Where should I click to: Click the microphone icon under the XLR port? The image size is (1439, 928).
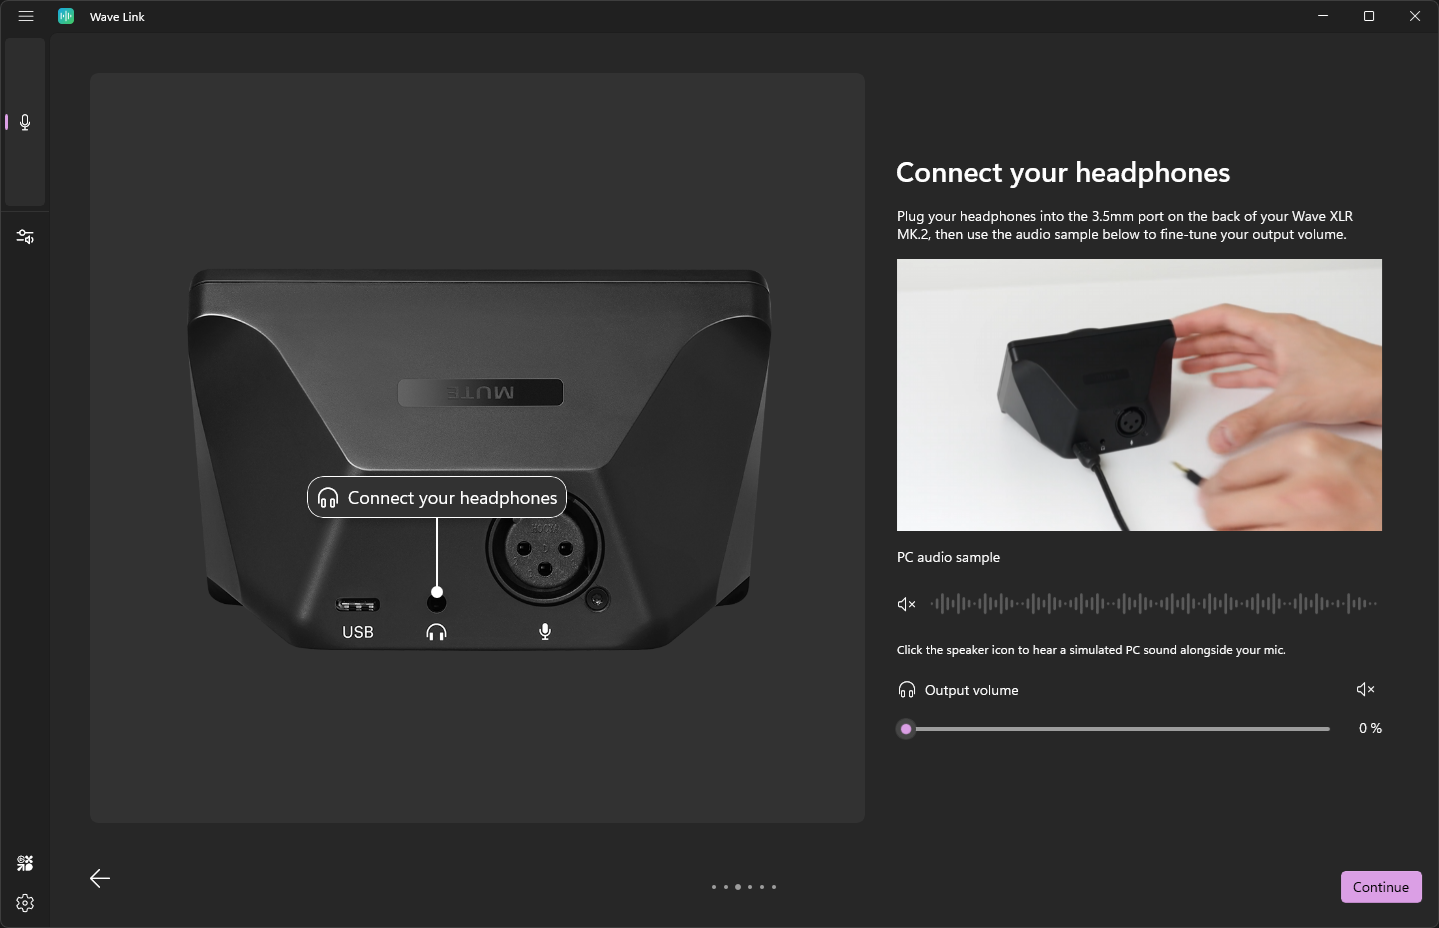545,632
